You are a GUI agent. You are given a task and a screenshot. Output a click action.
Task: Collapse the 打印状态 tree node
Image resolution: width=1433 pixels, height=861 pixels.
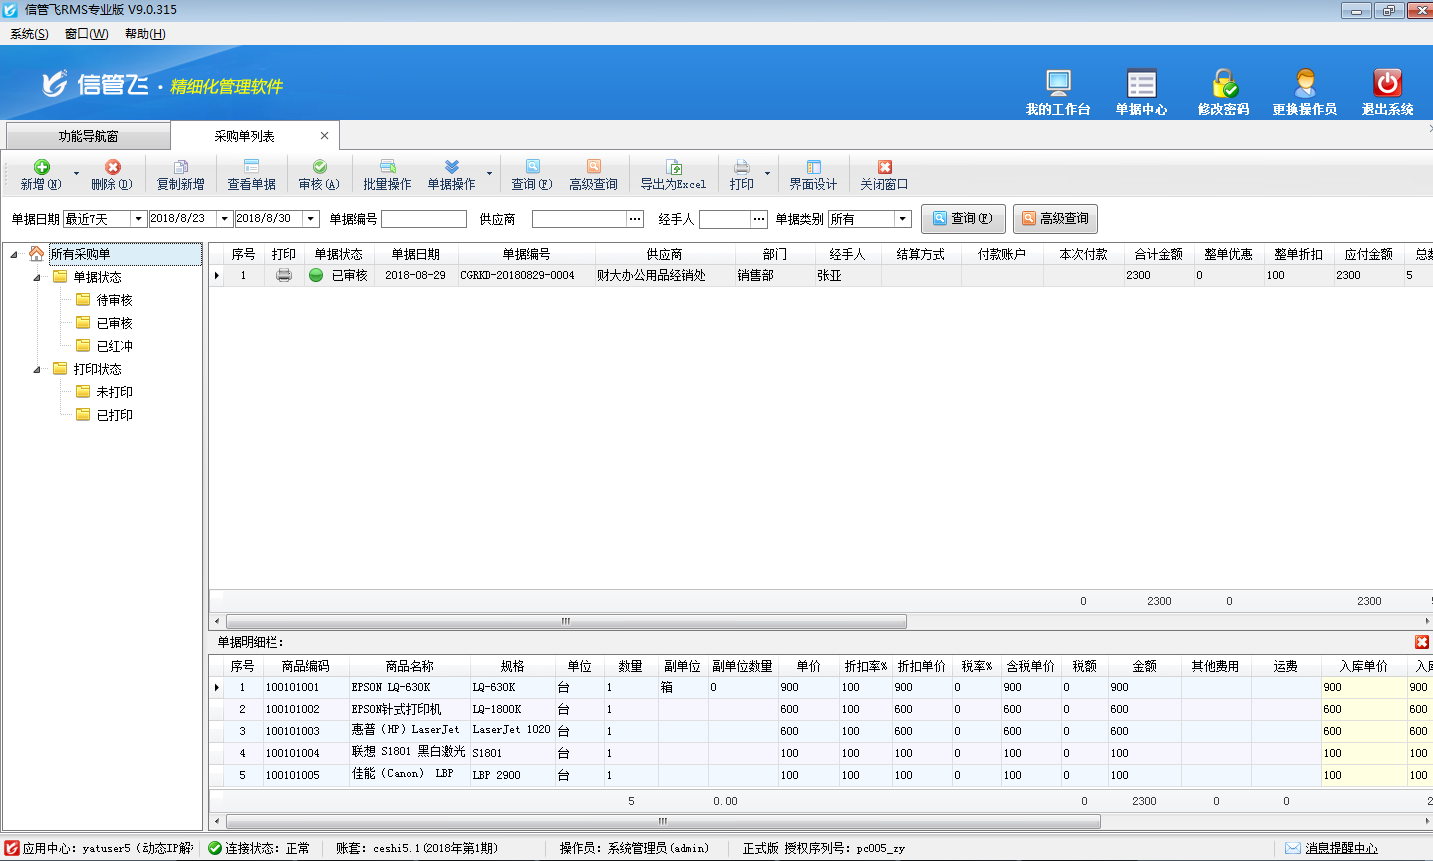click(37, 369)
